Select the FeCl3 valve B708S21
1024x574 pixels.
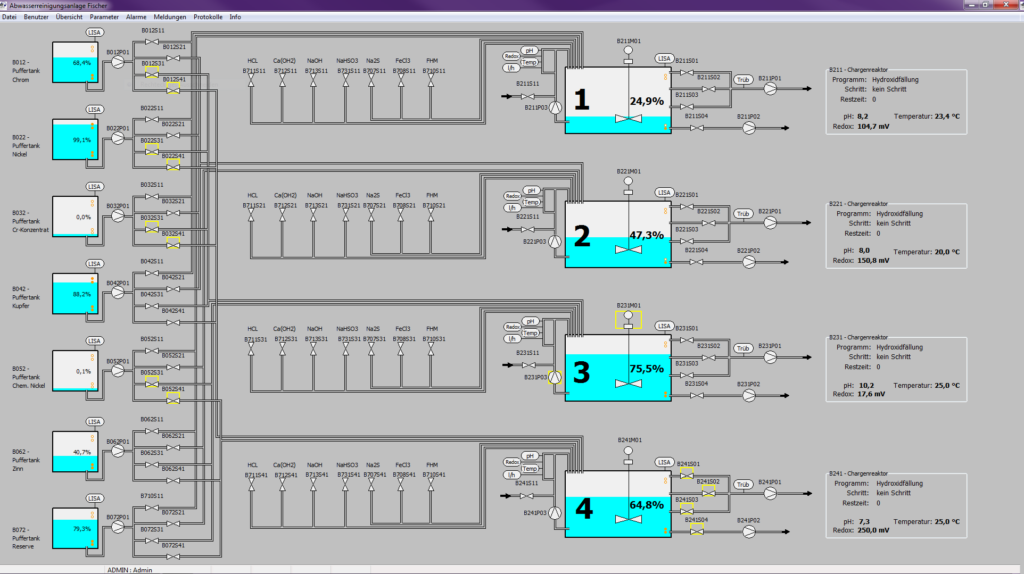coord(402,215)
